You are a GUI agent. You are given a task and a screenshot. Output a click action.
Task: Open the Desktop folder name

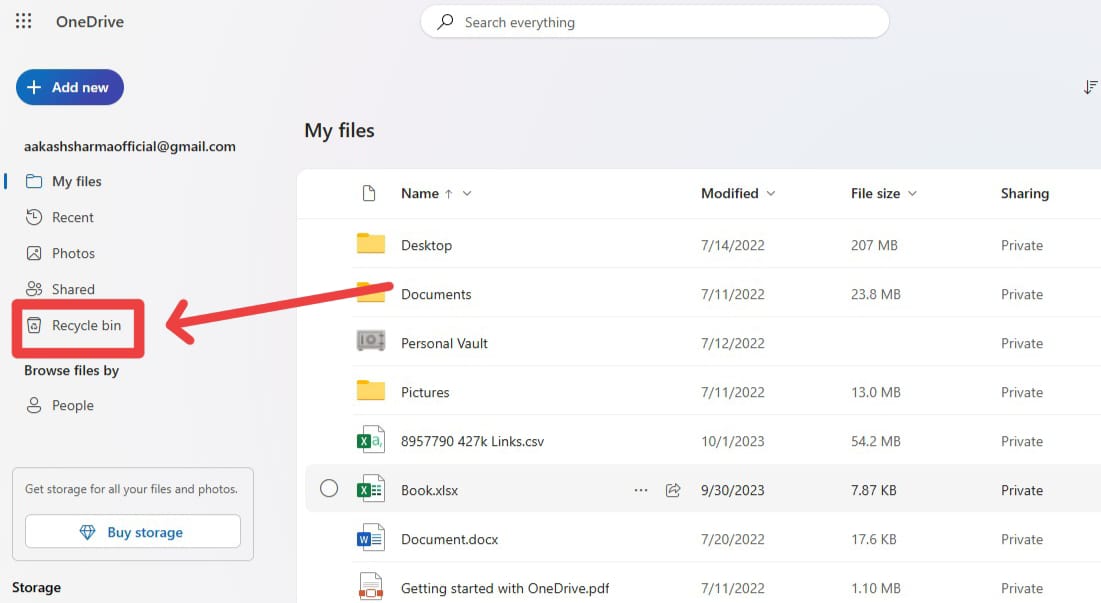[426, 245]
